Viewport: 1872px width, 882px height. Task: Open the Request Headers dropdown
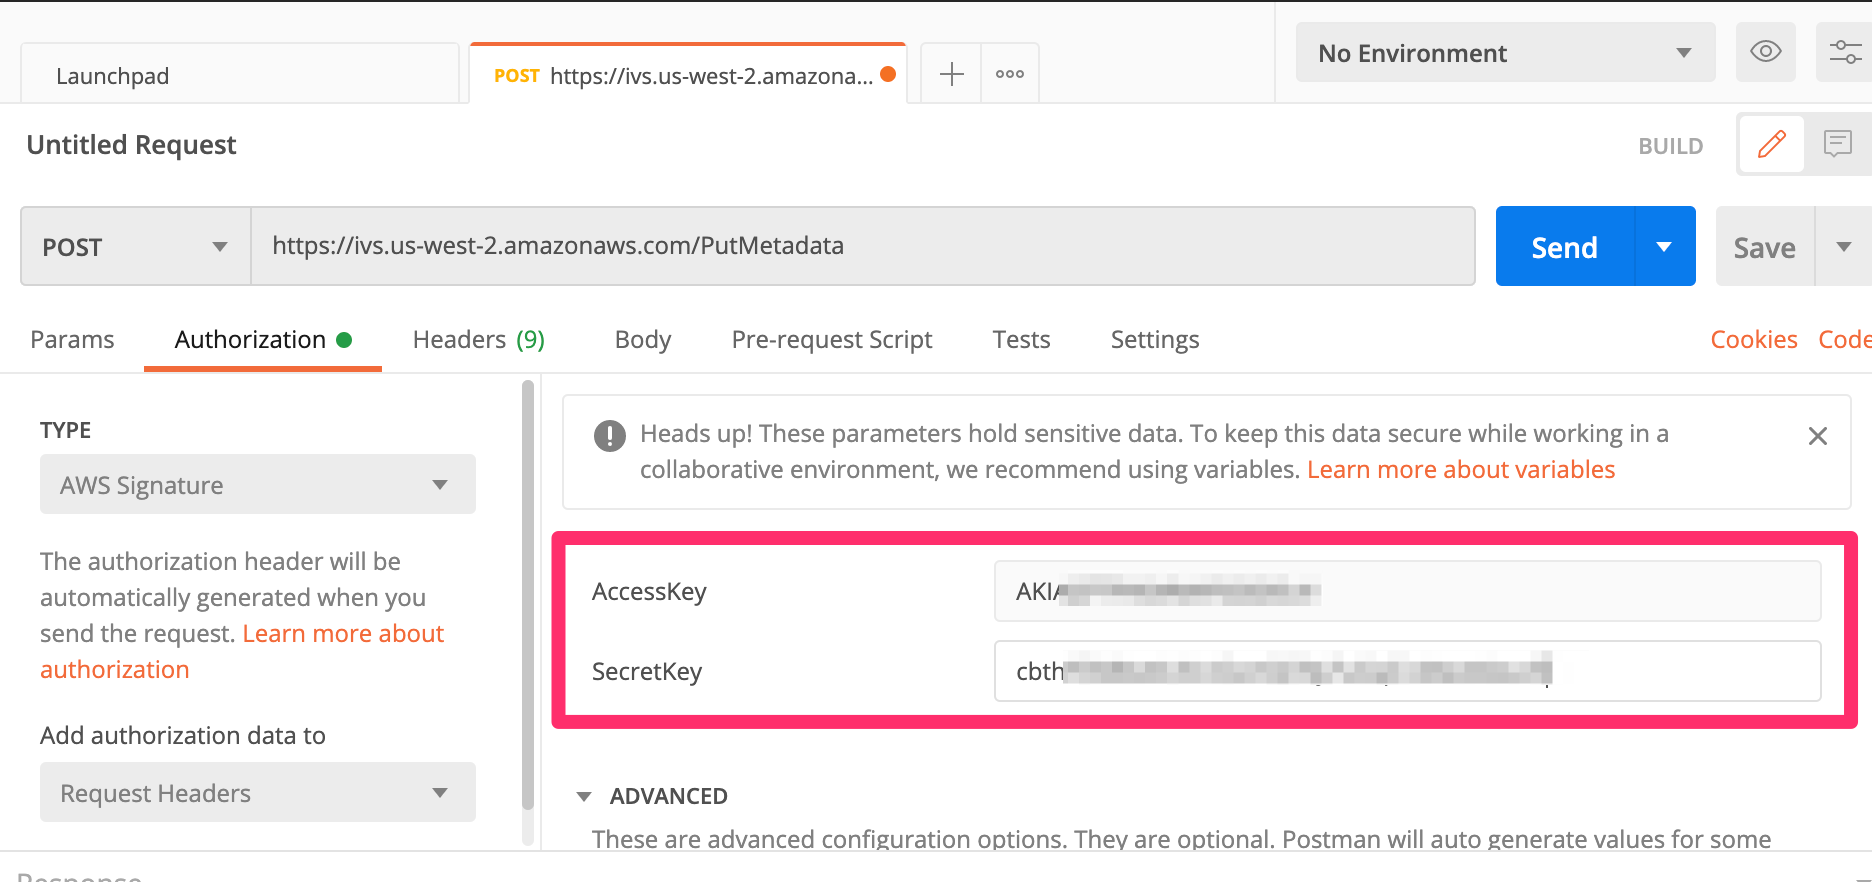(x=258, y=793)
